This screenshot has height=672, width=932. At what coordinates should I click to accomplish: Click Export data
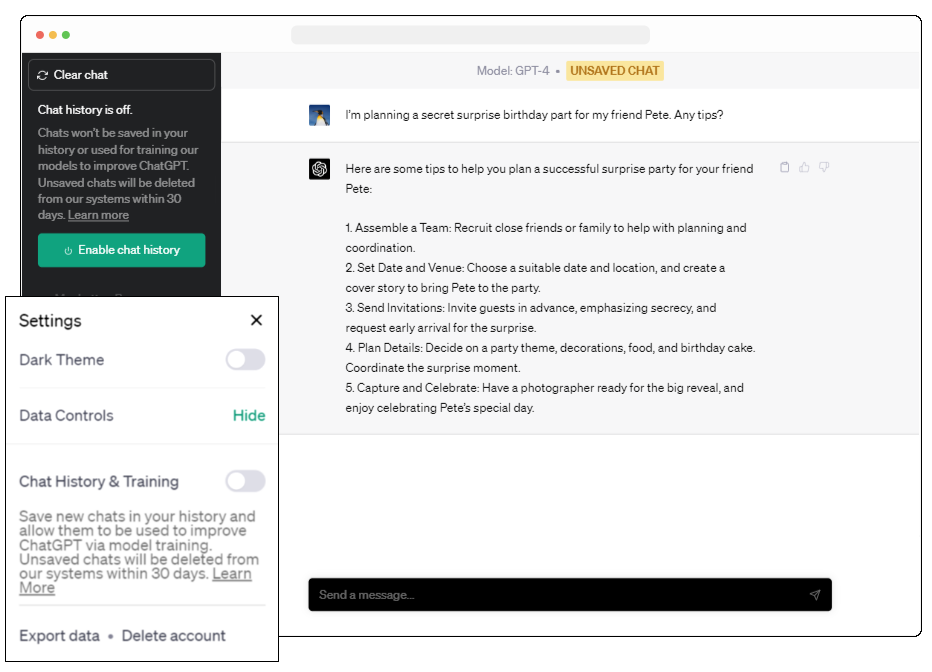(x=59, y=636)
